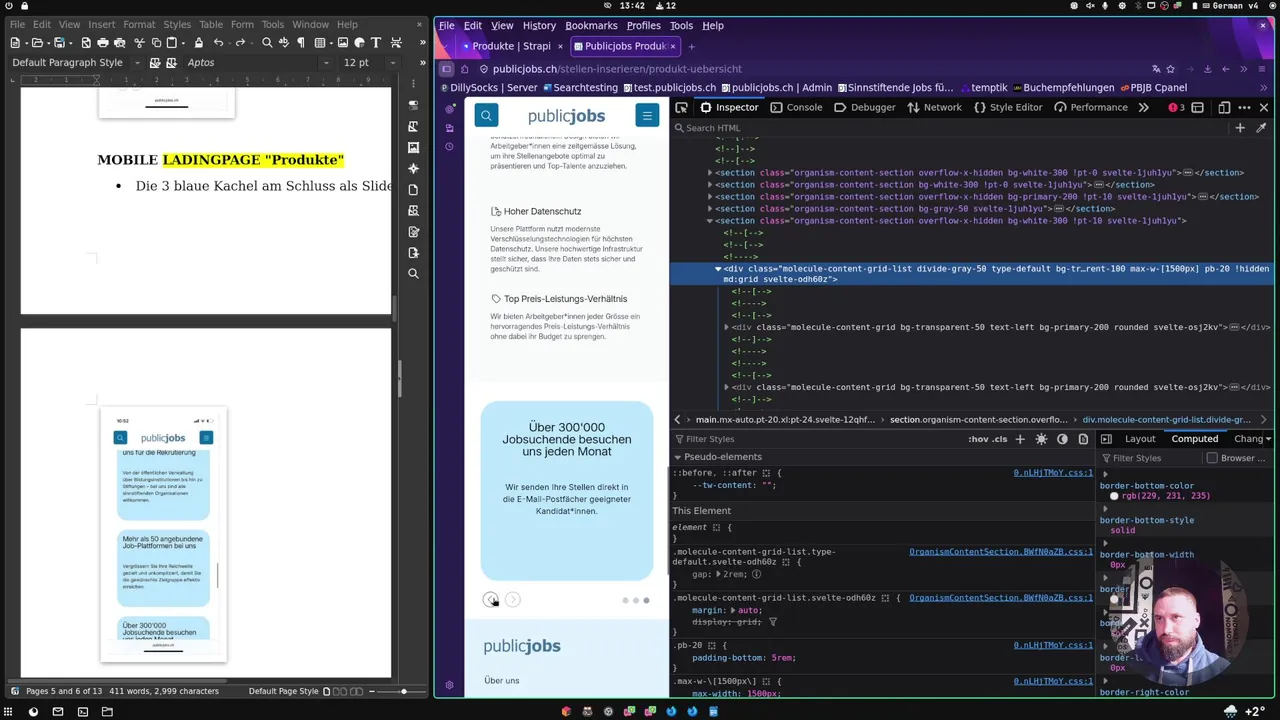Click the red error count badge in DevTools
Image resolution: width=1280 pixels, height=720 pixels.
[x=1177, y=107]
